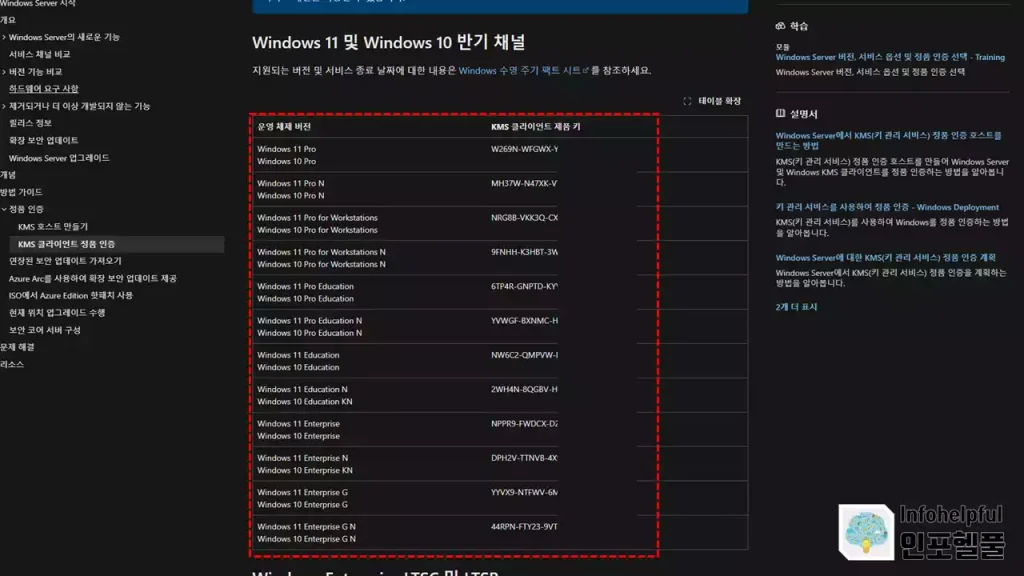Open the 'Windows Server 버전, 서비스 옵션' Training link
Screen dimensions: 1024x576
890,57
